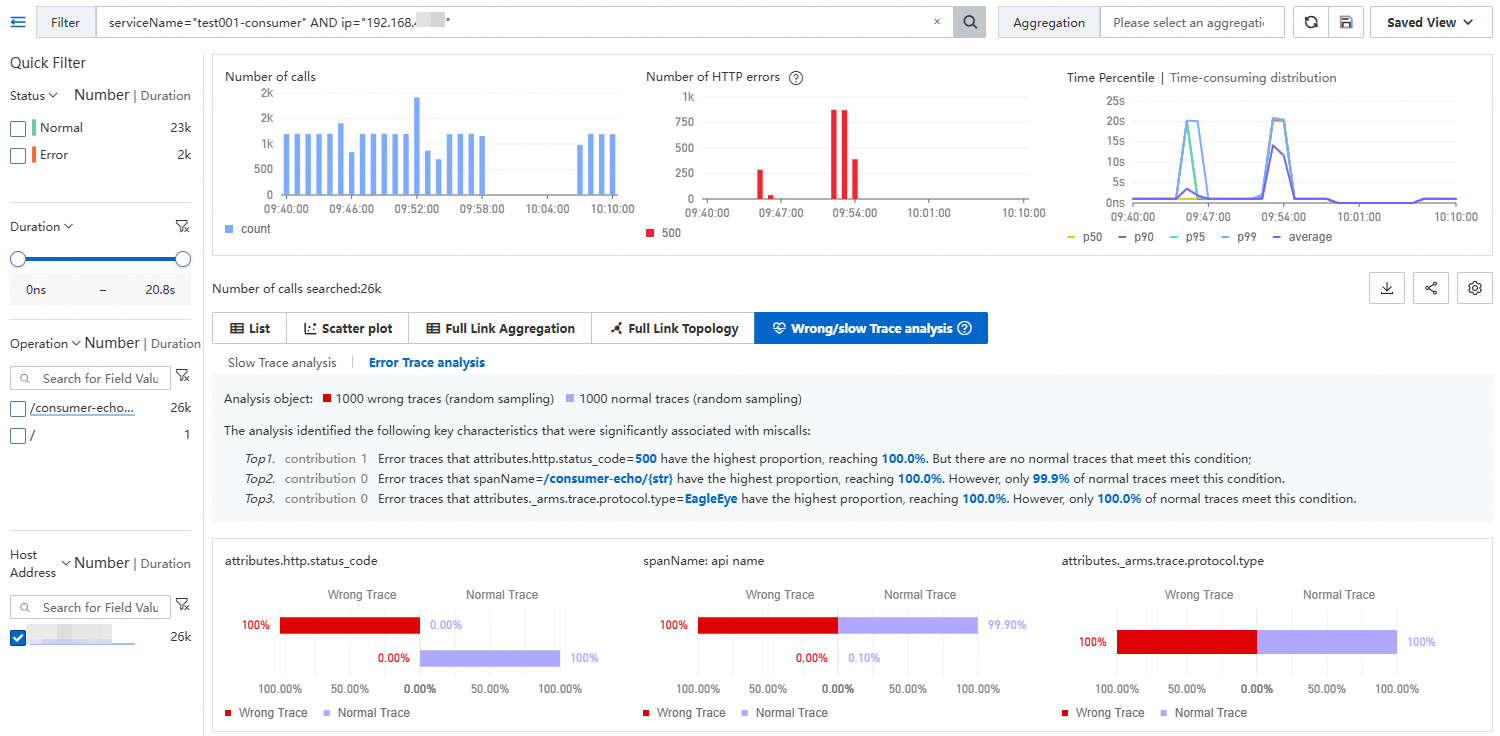The image size is (1500, 736).
Task: Click the search magnifier icon in filter bar
Action: tap(969, 22)
